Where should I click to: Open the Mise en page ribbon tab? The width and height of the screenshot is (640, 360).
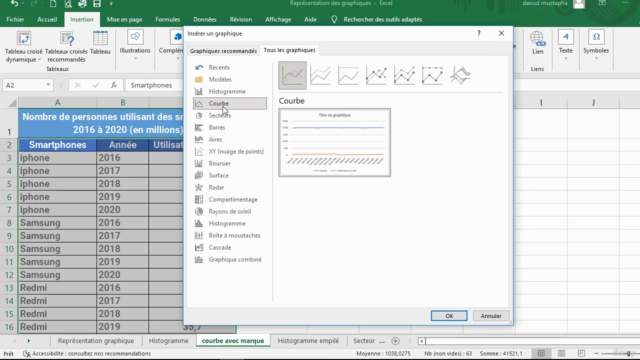124,19
